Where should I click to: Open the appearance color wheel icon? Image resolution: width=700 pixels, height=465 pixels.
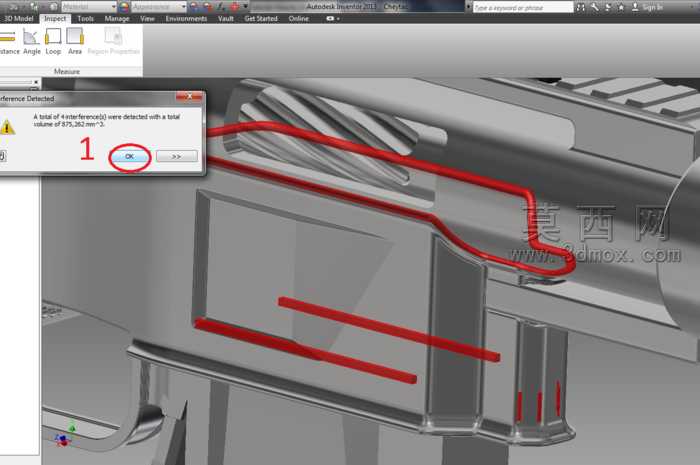coord(124,7)
